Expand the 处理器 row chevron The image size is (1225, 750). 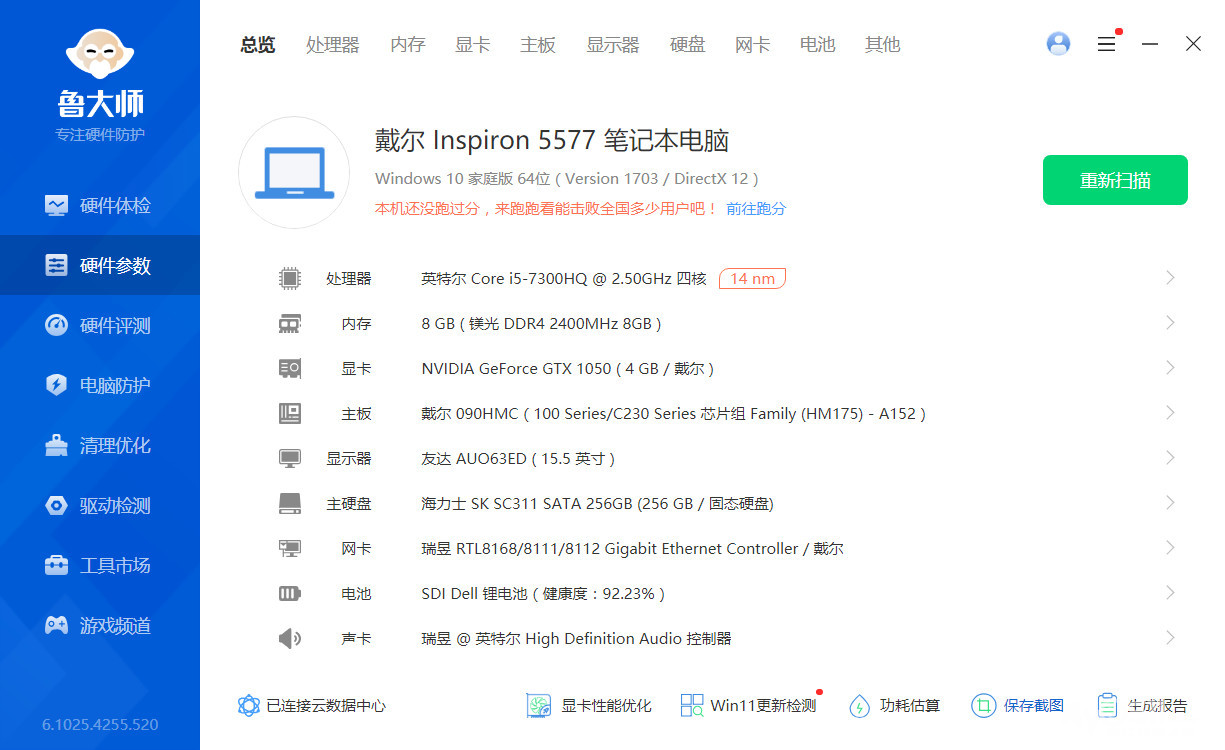point(1170,278)
